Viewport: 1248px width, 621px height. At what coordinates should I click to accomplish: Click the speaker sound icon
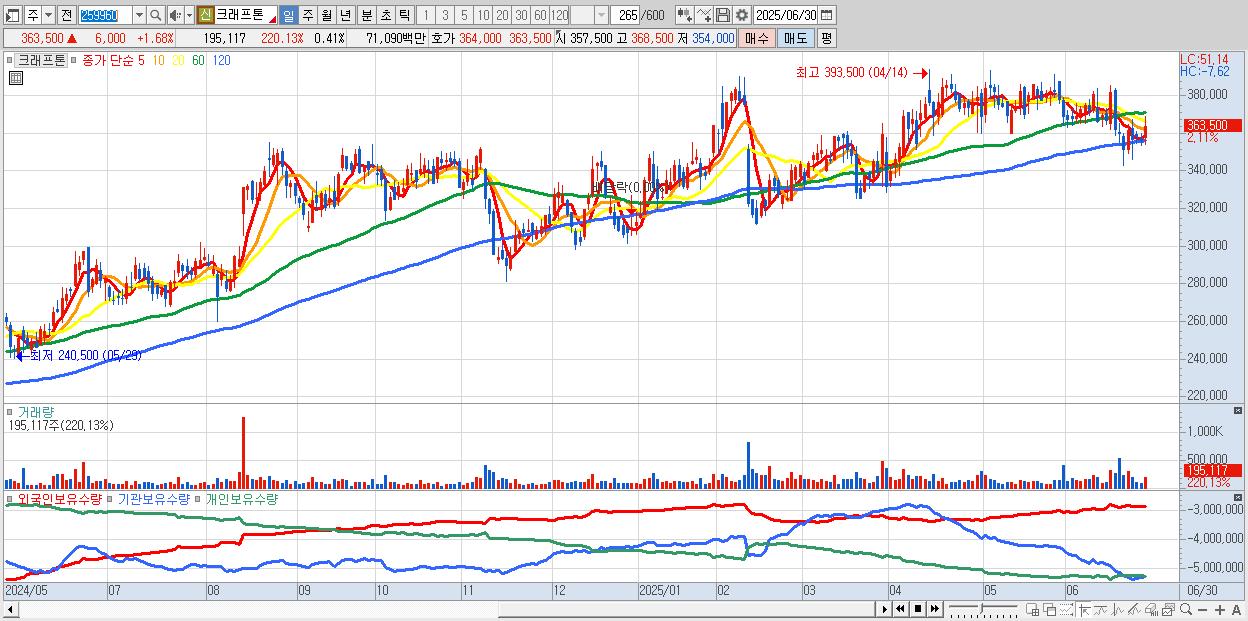tap(175, 15)
